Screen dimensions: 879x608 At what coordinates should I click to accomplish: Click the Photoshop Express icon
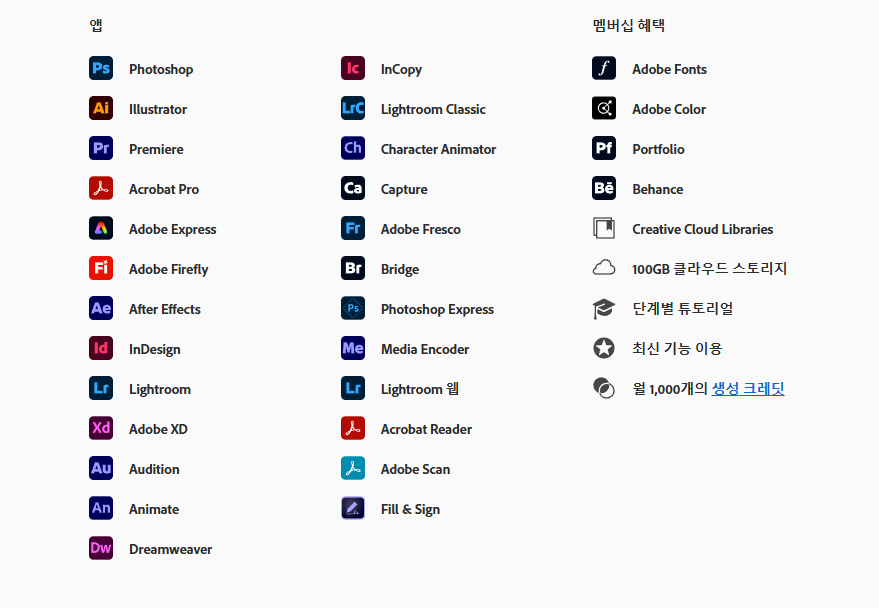[x=353, y=308]
